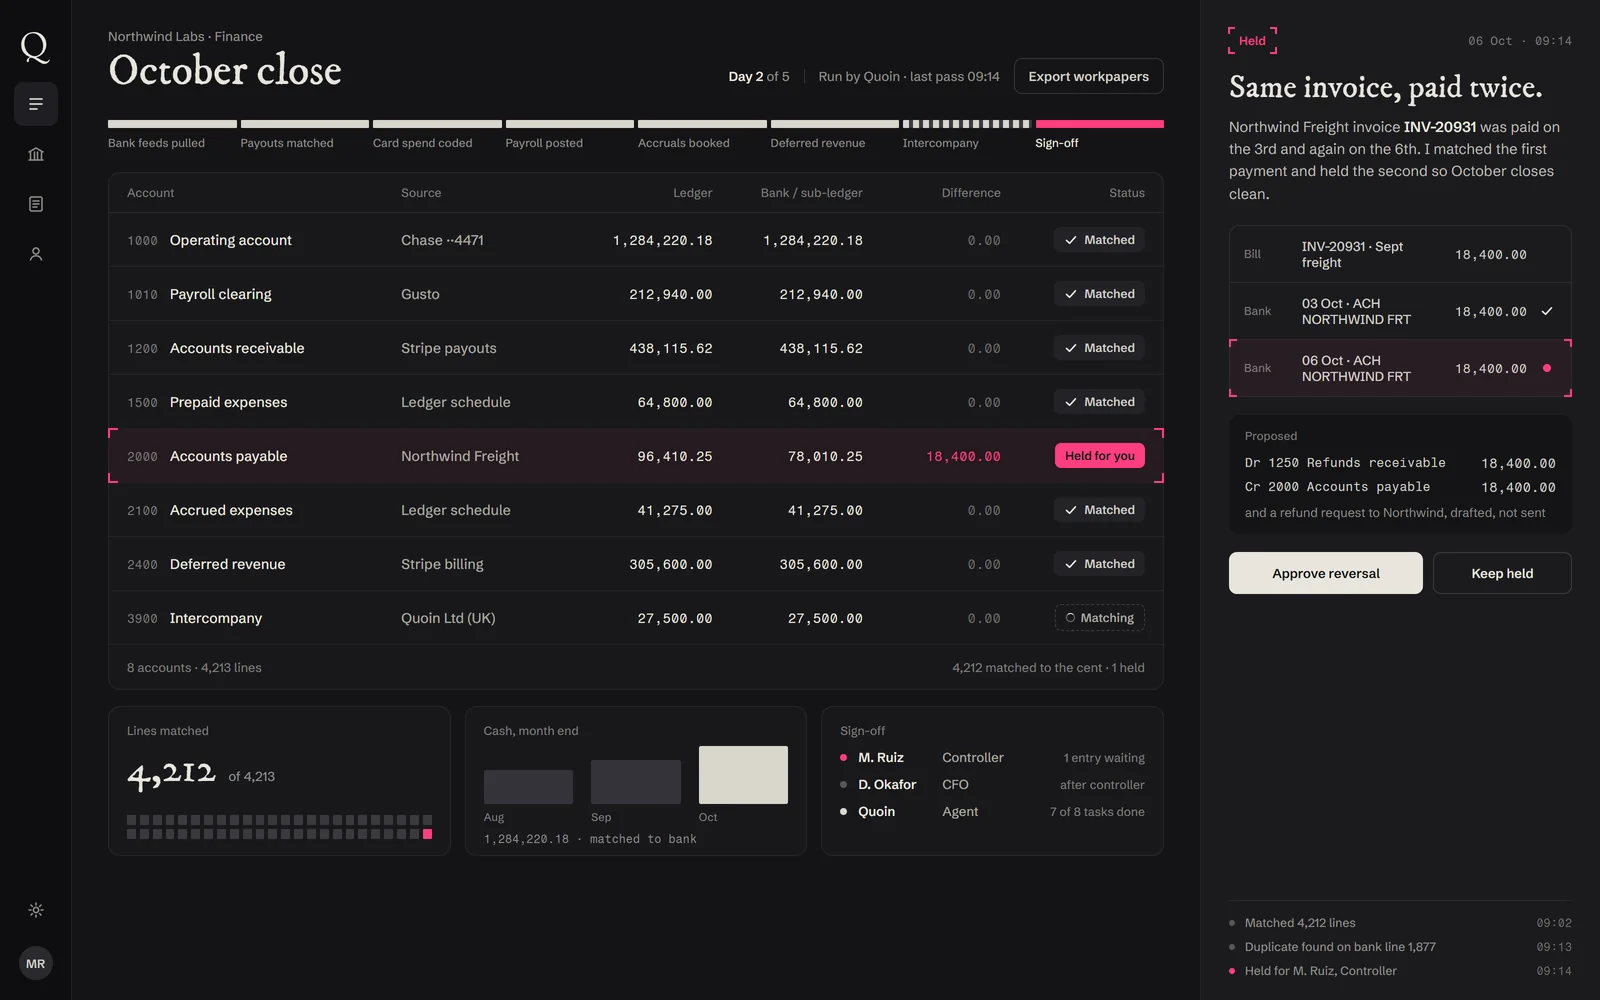Click Dr 1250 Refunds receivable entry
Image resolution: width=1600 pixels, height=1000 pixels.
point(1400,463)
